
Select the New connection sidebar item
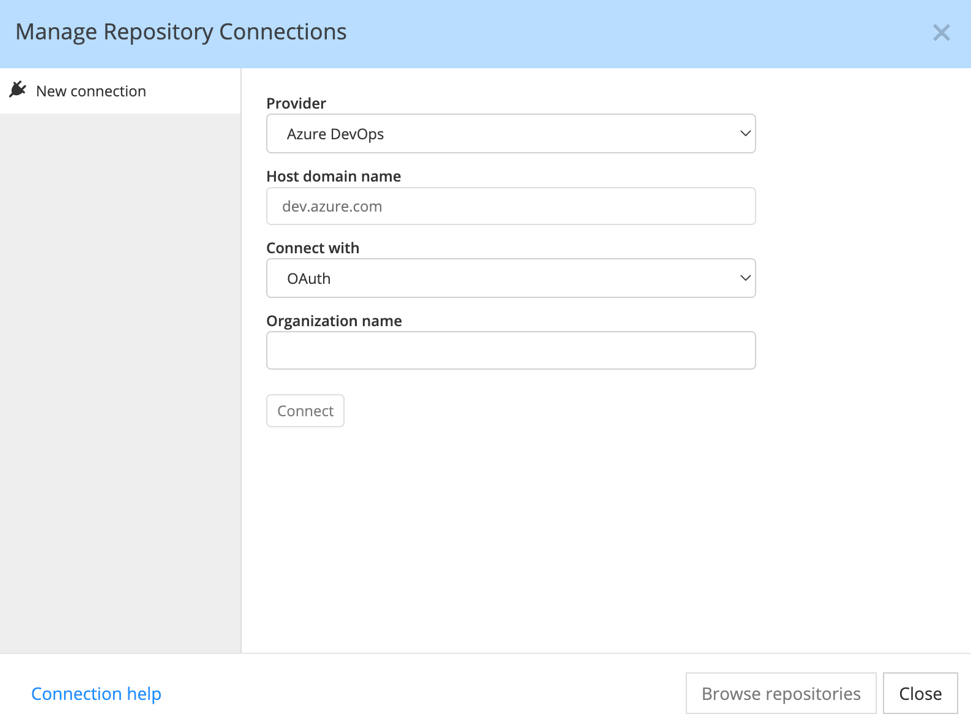pos(120,91)
